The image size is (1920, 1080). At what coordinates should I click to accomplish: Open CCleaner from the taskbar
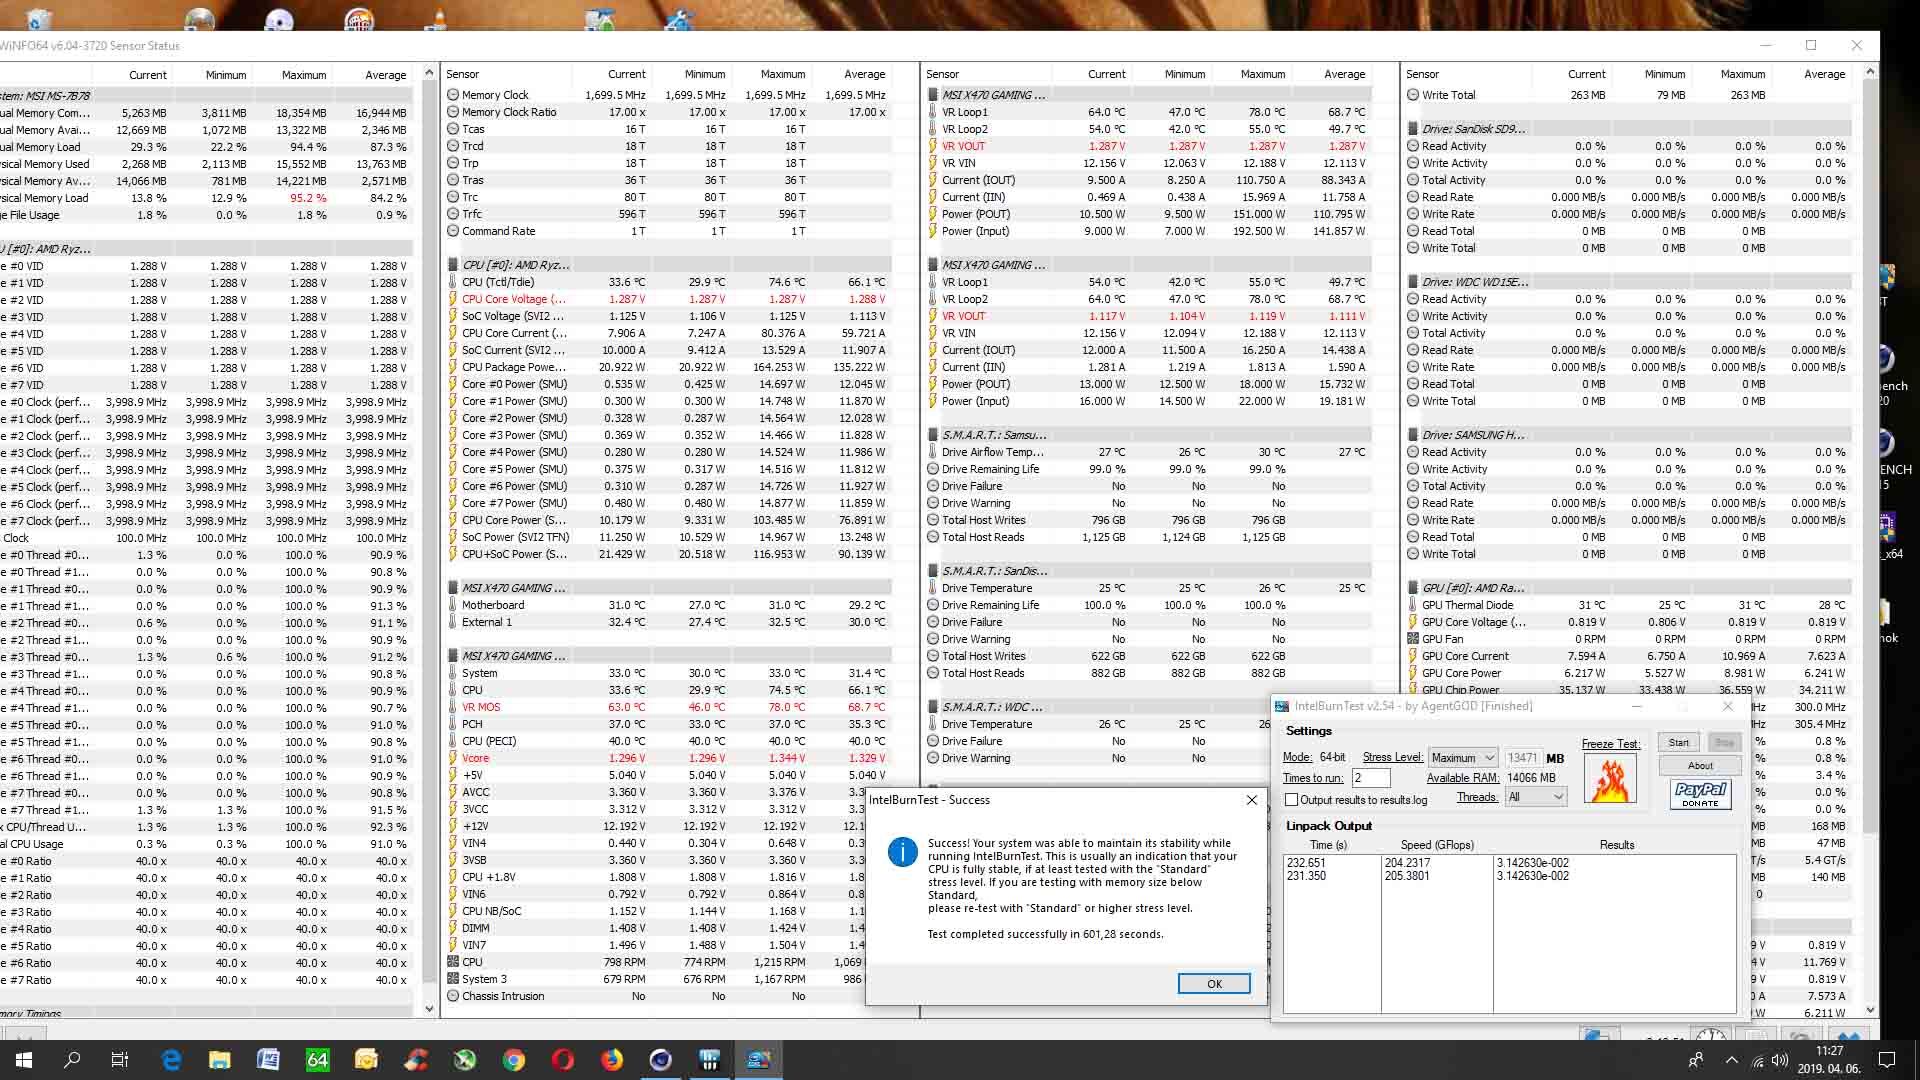(x=416, y=1060)
